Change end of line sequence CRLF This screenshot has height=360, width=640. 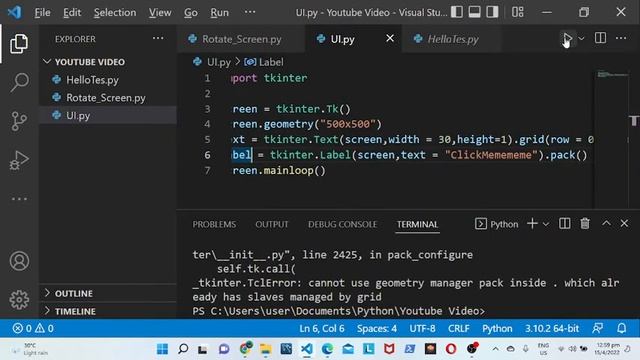458,329
